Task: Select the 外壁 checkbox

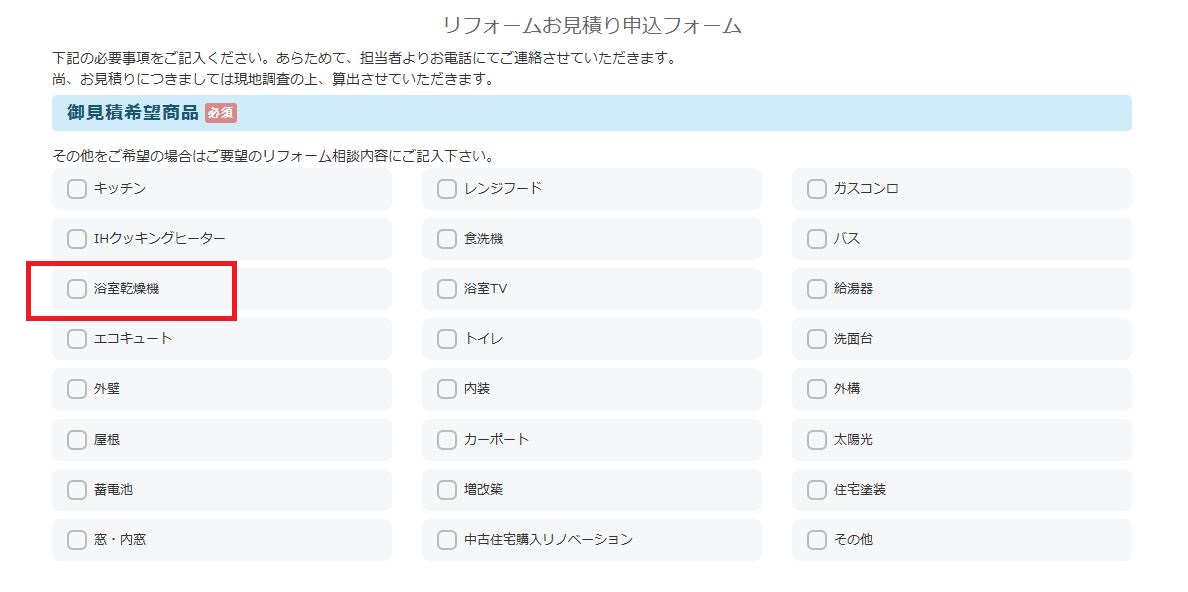Action: (x=77, y=389)
